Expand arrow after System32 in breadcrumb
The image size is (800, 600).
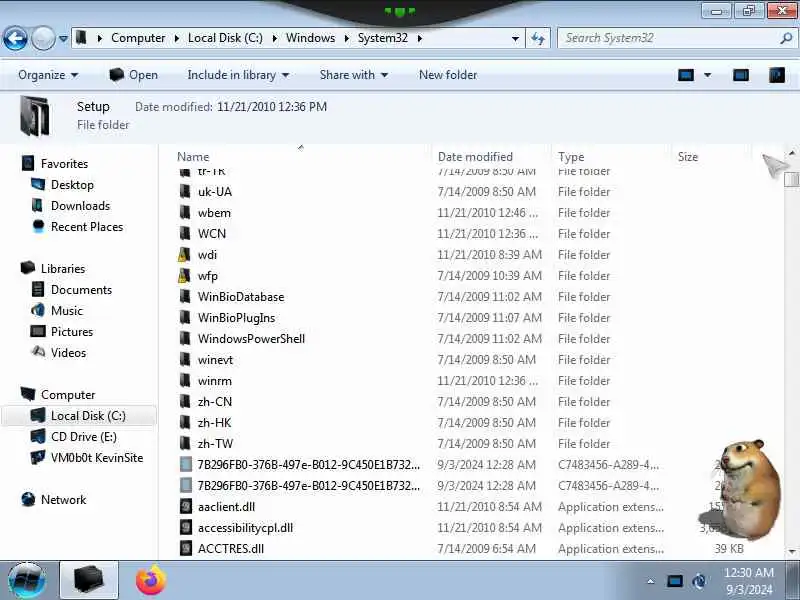pyautogui.click(x=419, y=38)
